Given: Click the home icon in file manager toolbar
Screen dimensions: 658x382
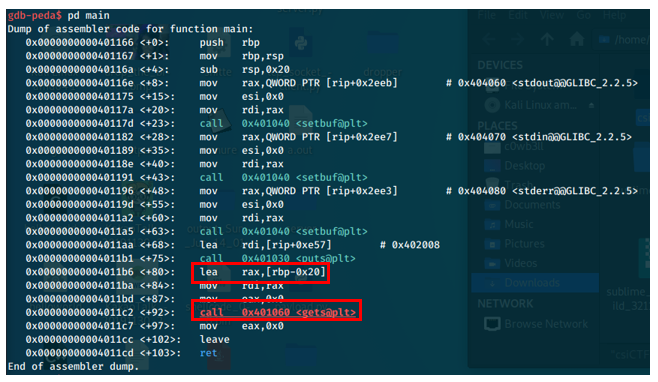Looking at the screenshot, I should [577, 39].
